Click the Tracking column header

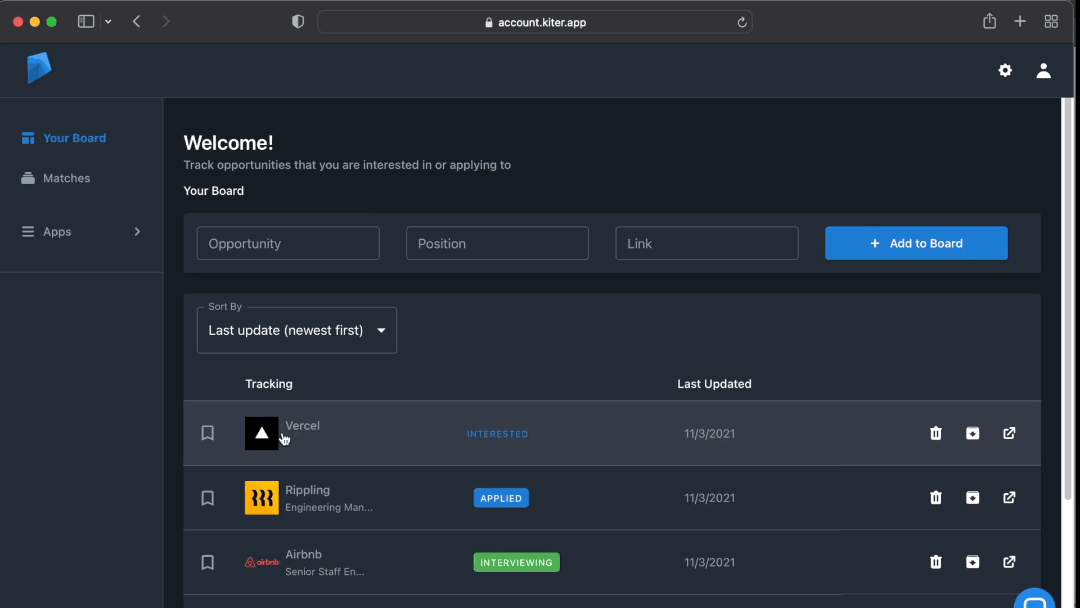[x=269, y=384]
